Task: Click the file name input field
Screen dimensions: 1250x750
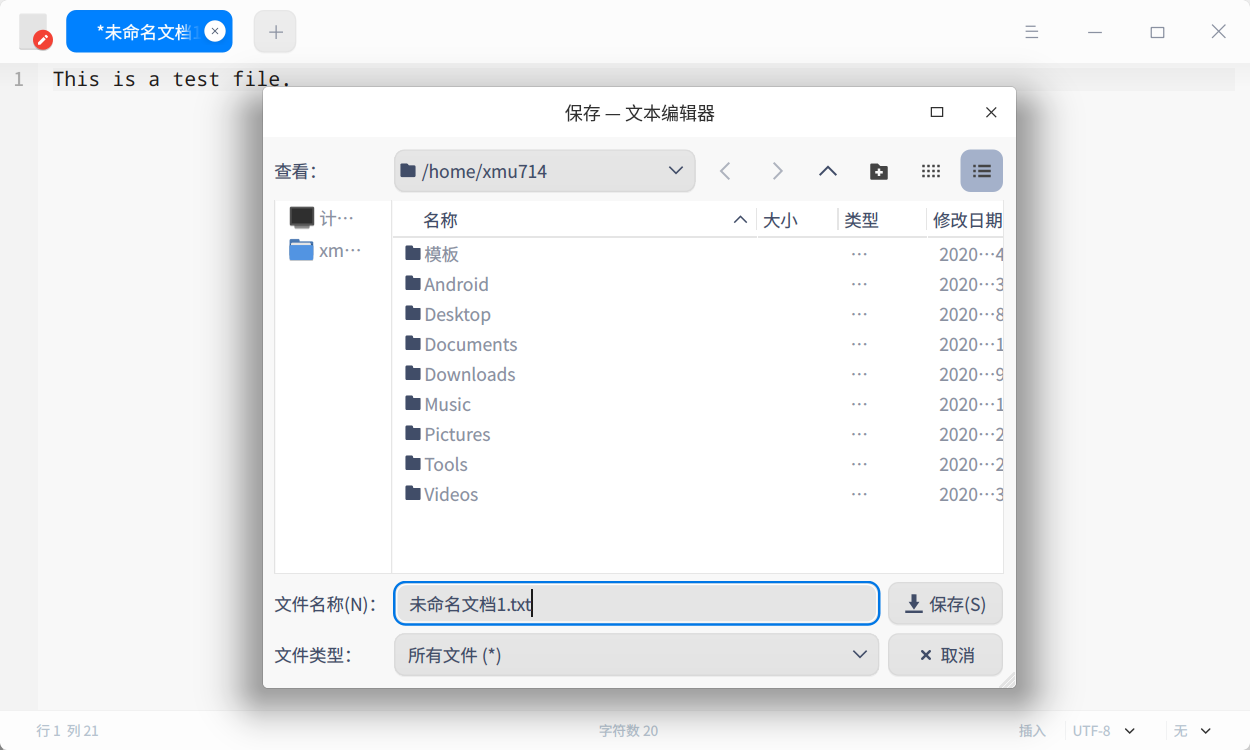Action: 637,604
